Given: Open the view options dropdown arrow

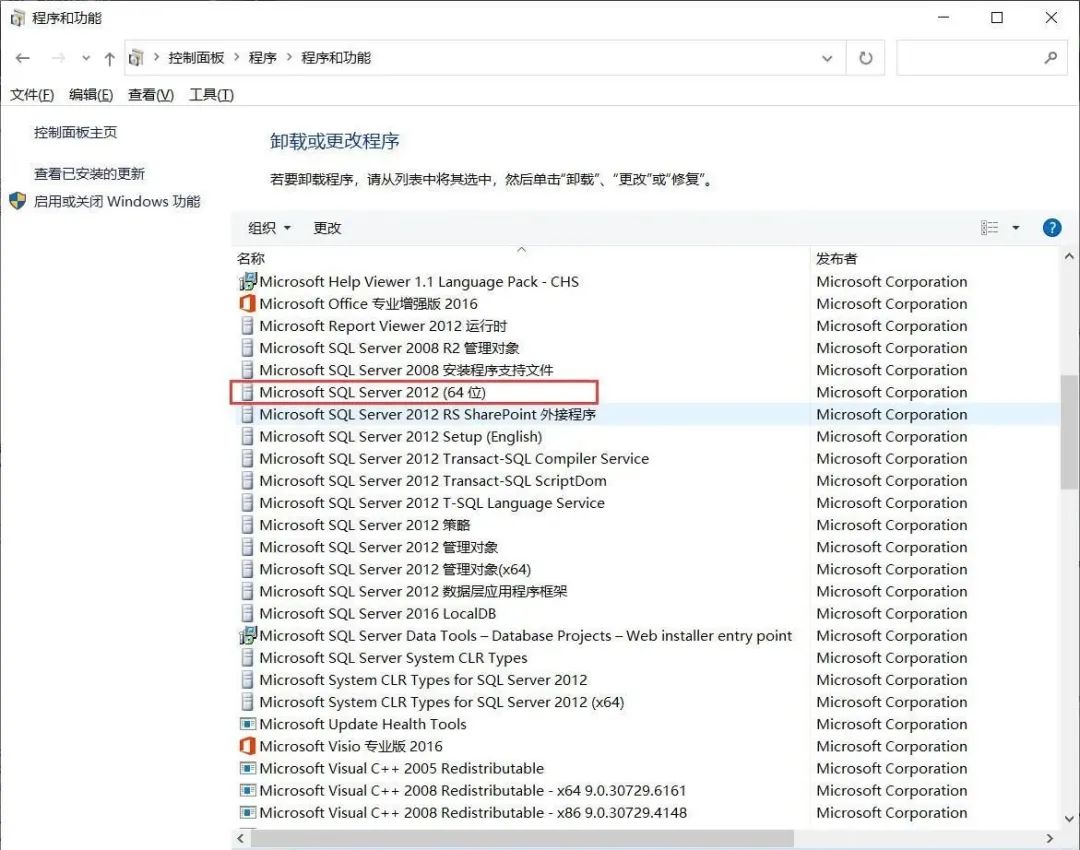Looking at the screenshot, I should [1016, 228].
